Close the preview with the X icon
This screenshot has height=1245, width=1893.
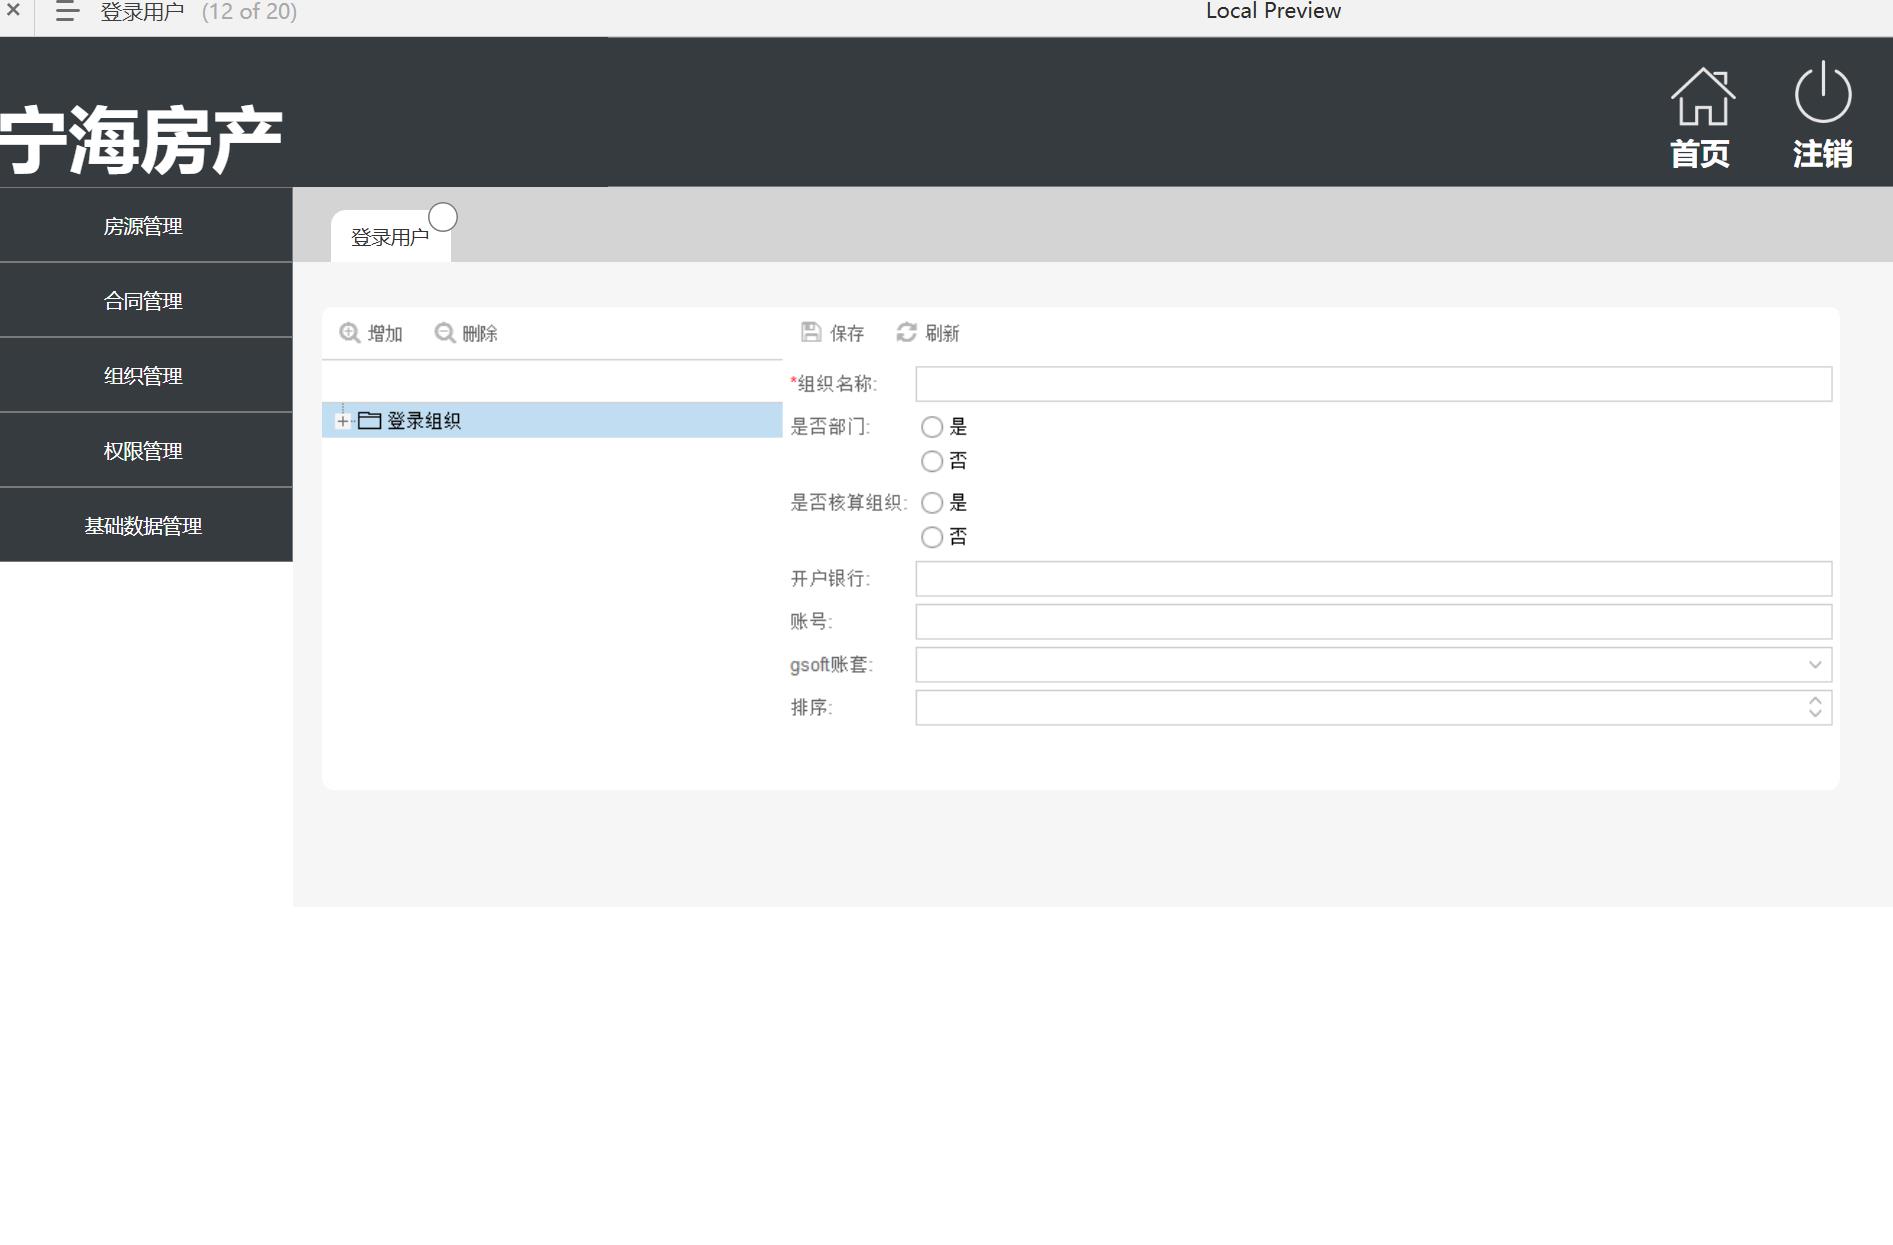click(13, 10)
